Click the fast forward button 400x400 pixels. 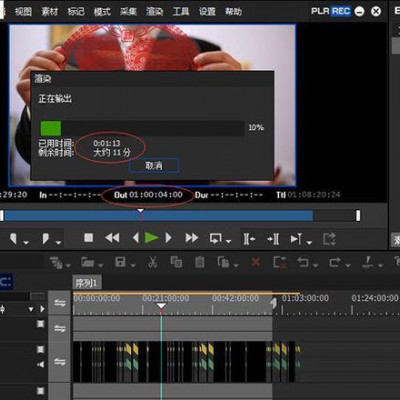point(192,238)
